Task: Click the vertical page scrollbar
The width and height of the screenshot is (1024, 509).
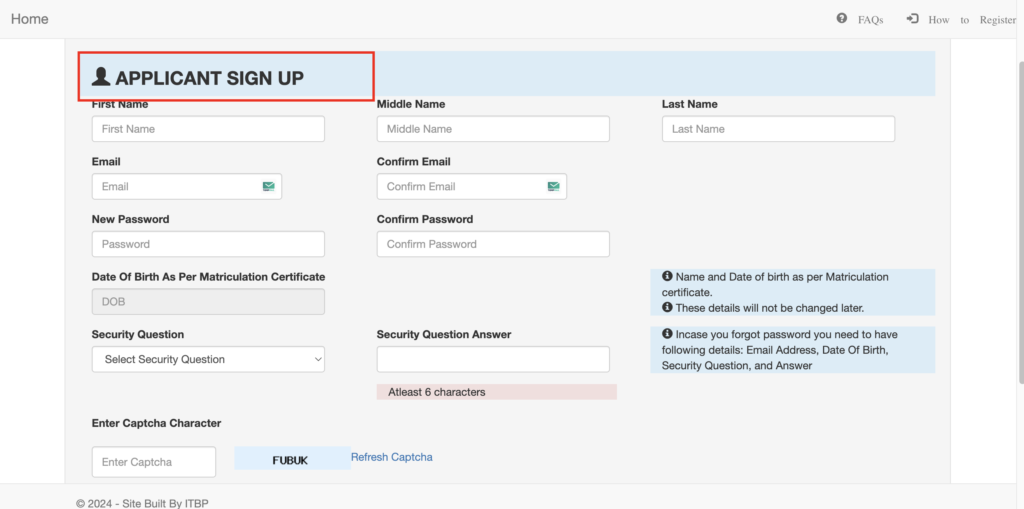Action: (1020, 222)
